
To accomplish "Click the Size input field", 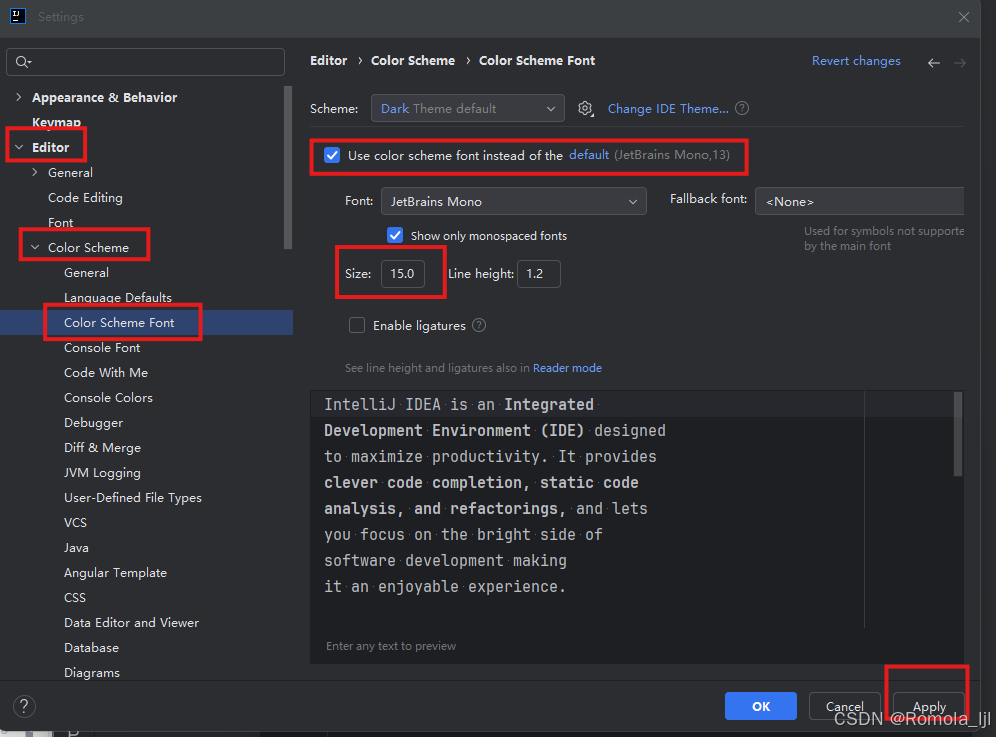I will [403, 274].
